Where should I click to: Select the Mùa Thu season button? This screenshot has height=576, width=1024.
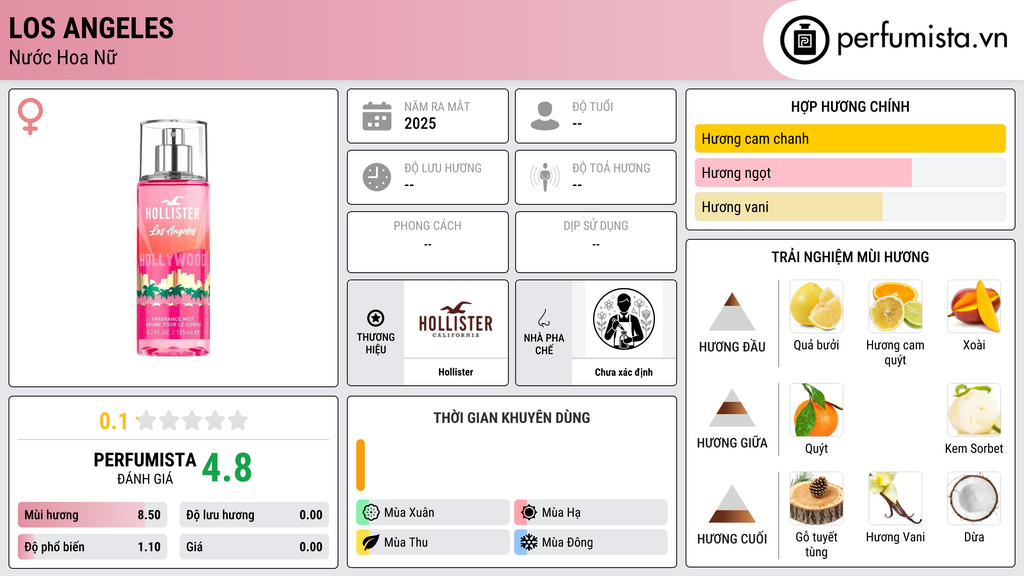click(433, 542)
